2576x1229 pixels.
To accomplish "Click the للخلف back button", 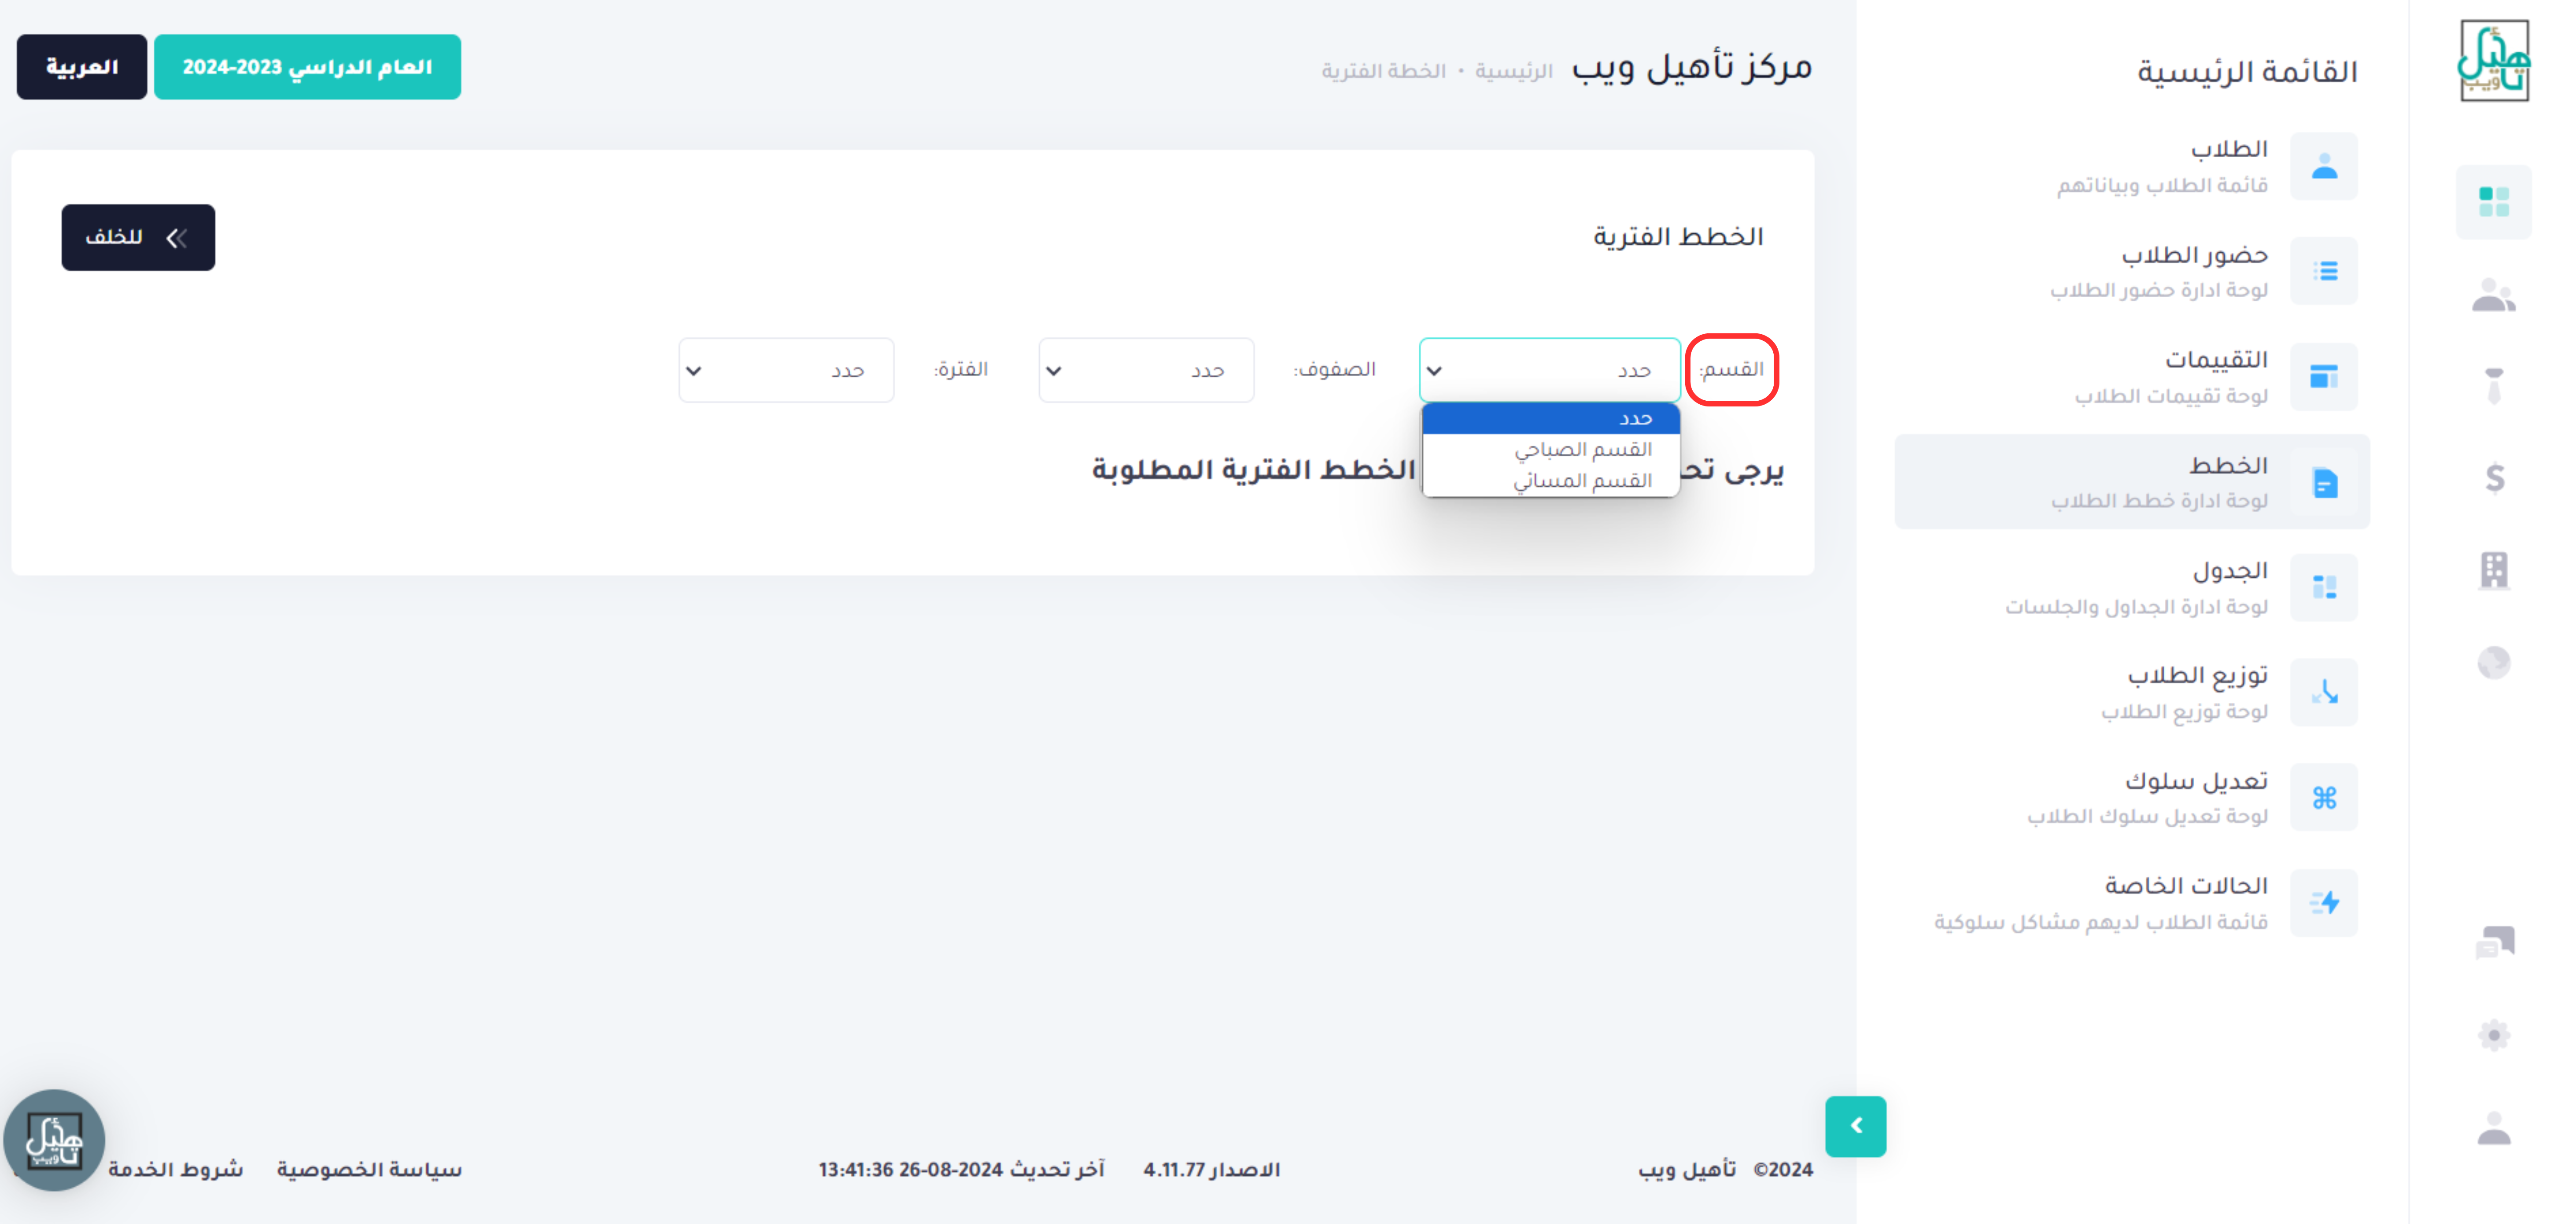I will click(138, 238).
